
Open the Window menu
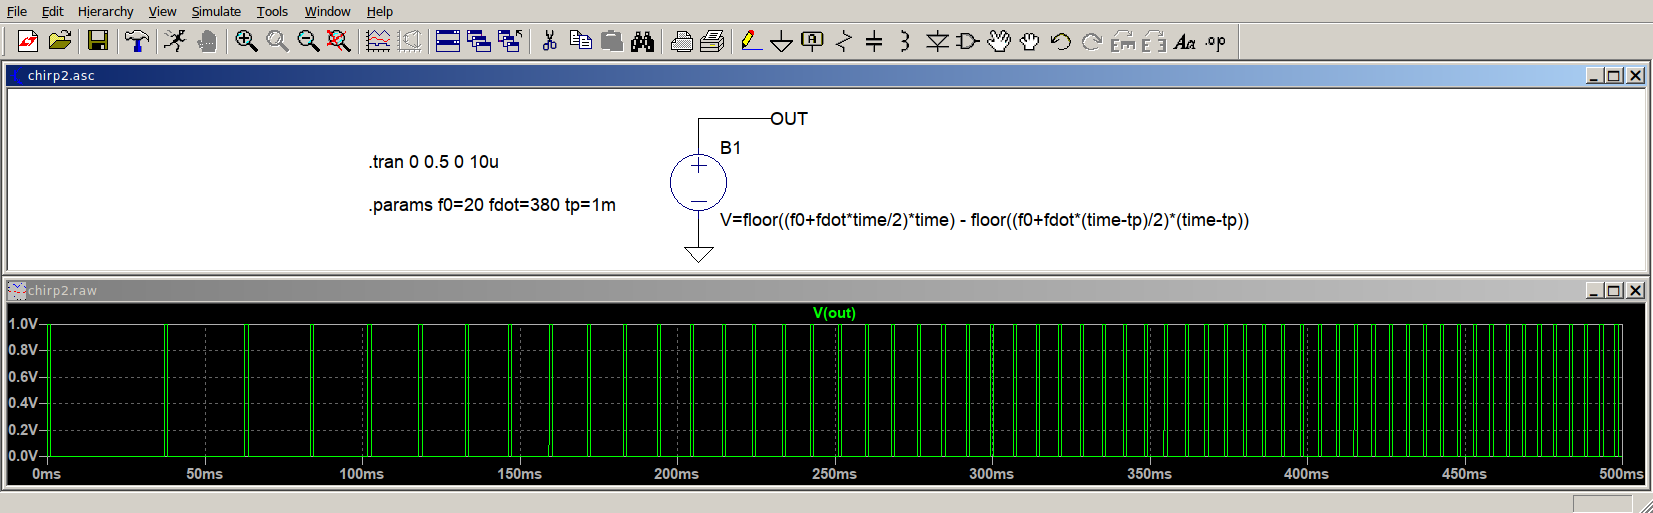click(x=328, y=11)
